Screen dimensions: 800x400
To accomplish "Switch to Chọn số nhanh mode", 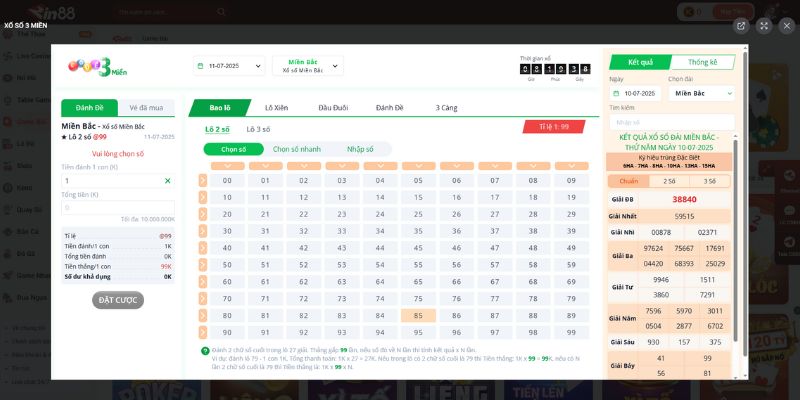I will point(297,149).
